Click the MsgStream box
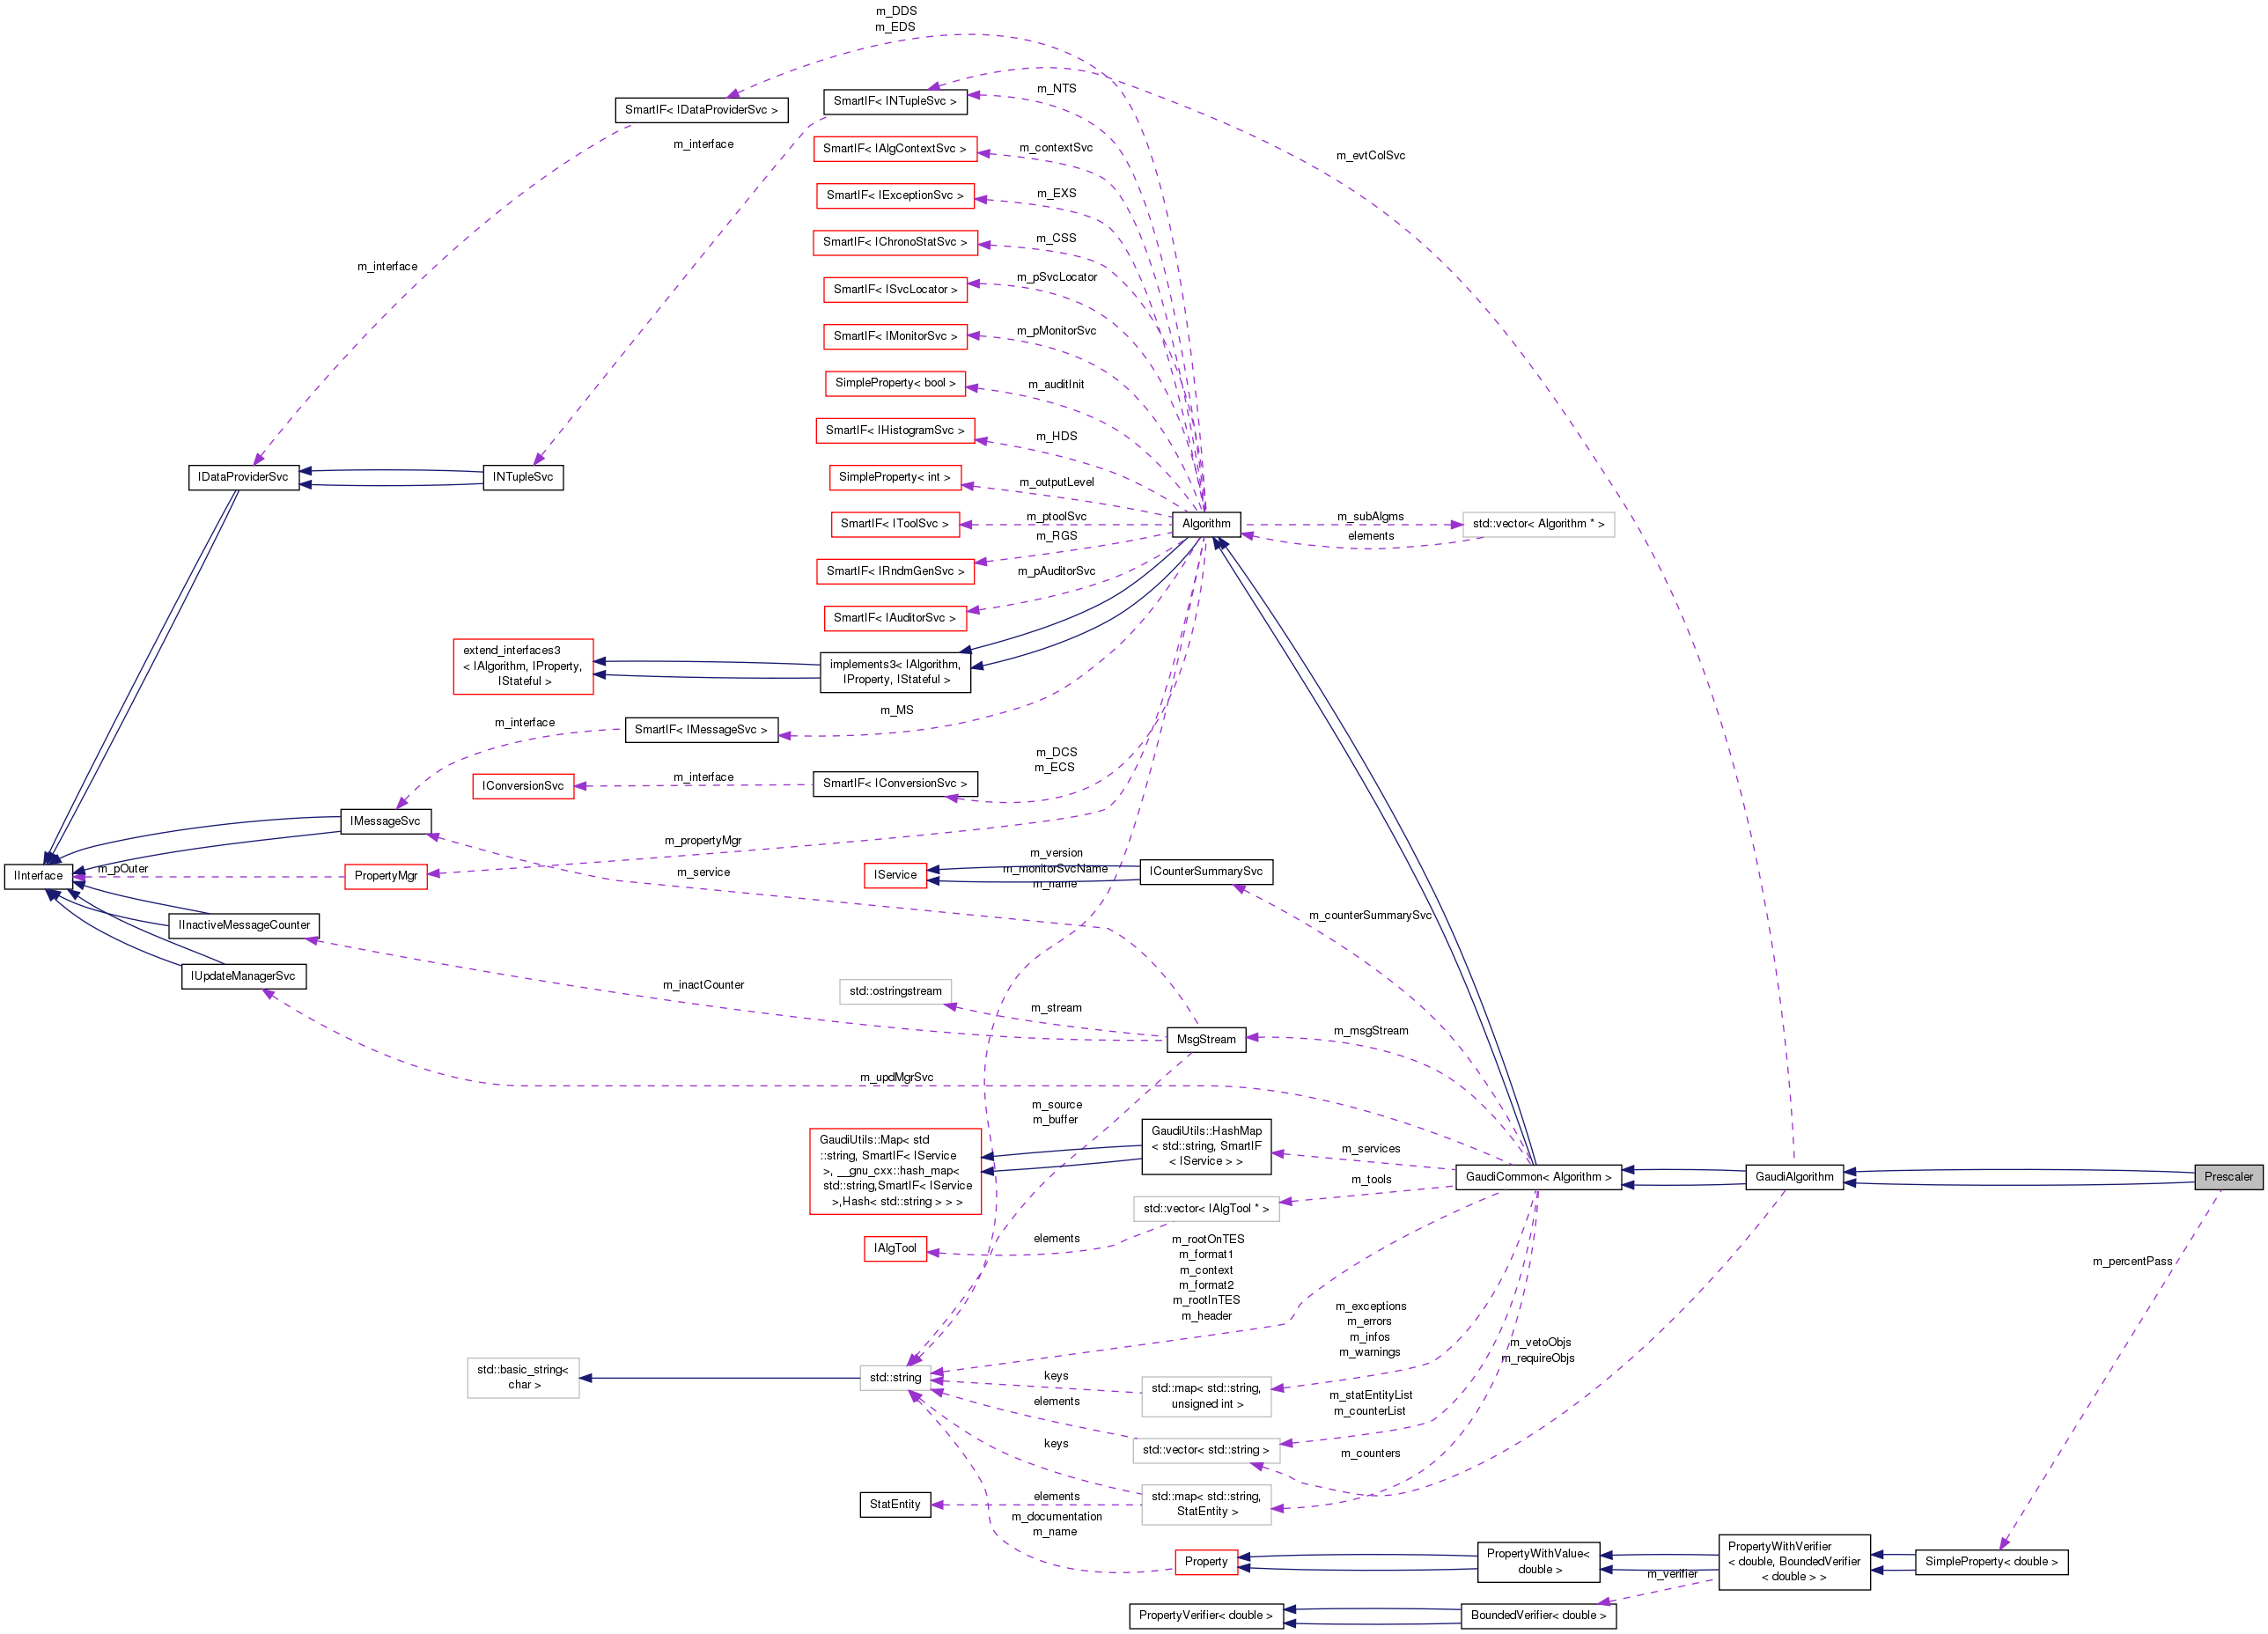Viewport: 2268px width, 1634px height. [x=1206, y=1040]
